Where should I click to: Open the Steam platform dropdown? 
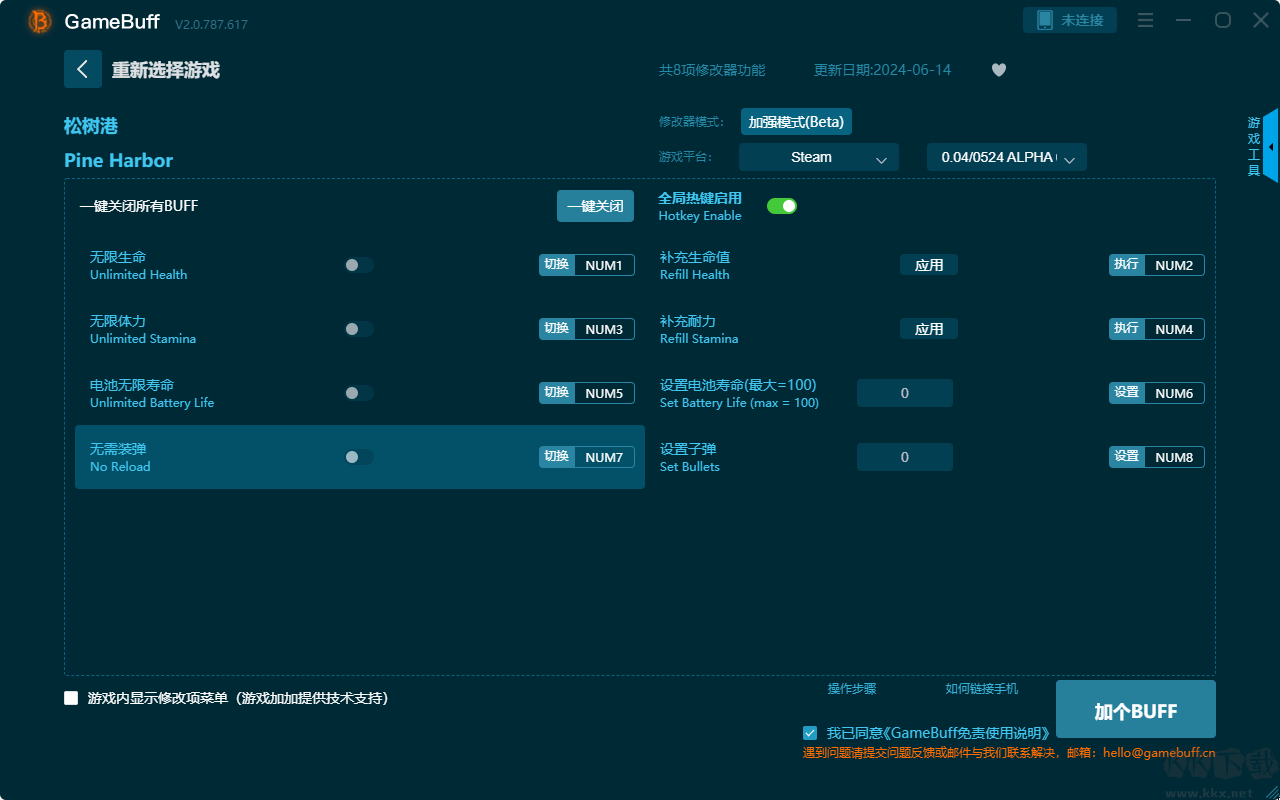click(x=819, y=157)
